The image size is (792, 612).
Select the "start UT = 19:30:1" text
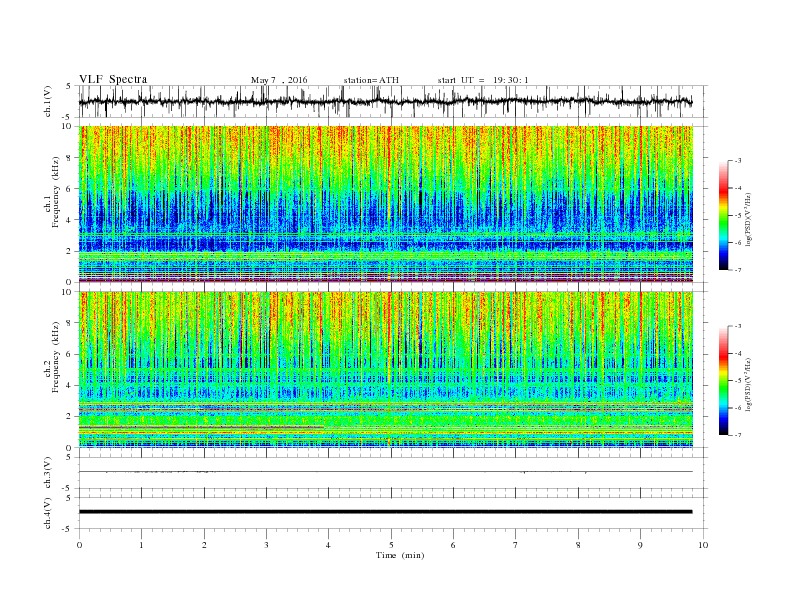point(483,80)
